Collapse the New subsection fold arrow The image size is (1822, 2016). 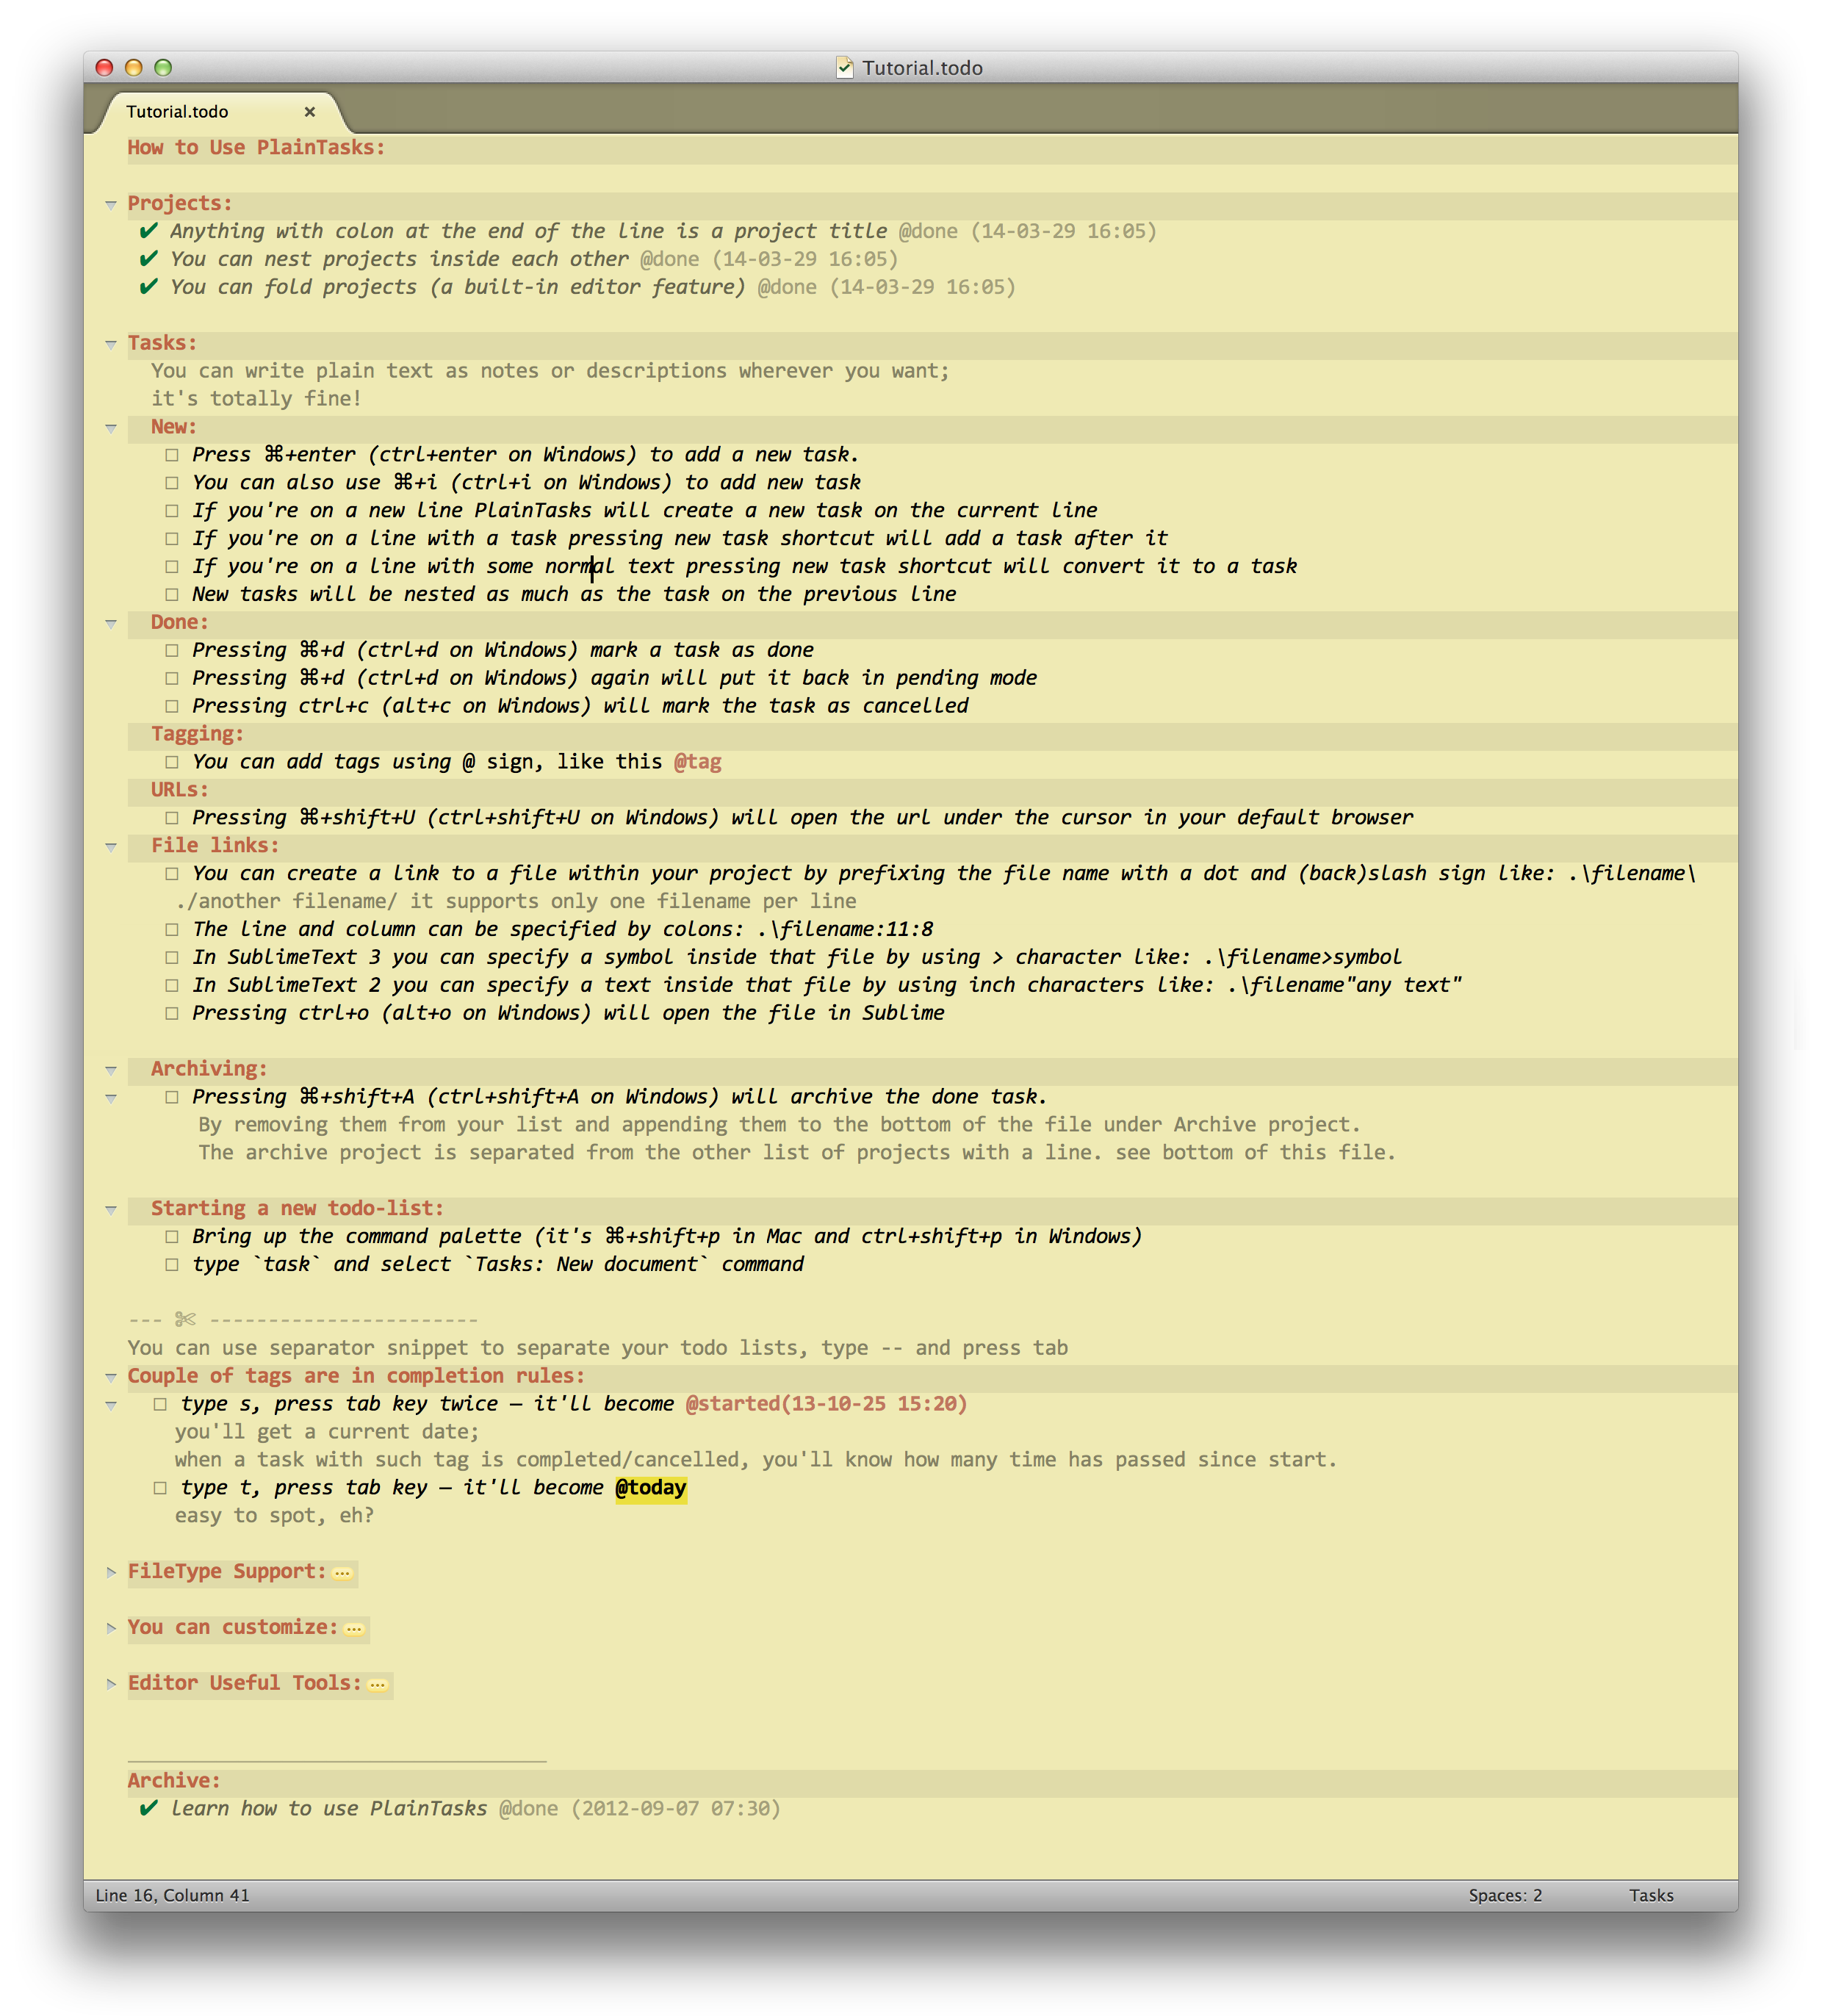[111, 428]
